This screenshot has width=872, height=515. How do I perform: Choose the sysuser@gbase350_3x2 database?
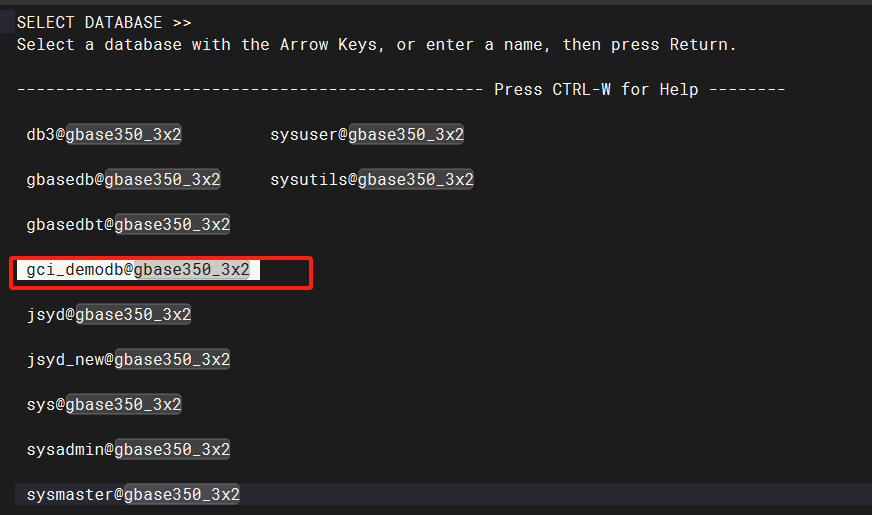point(367,135)
